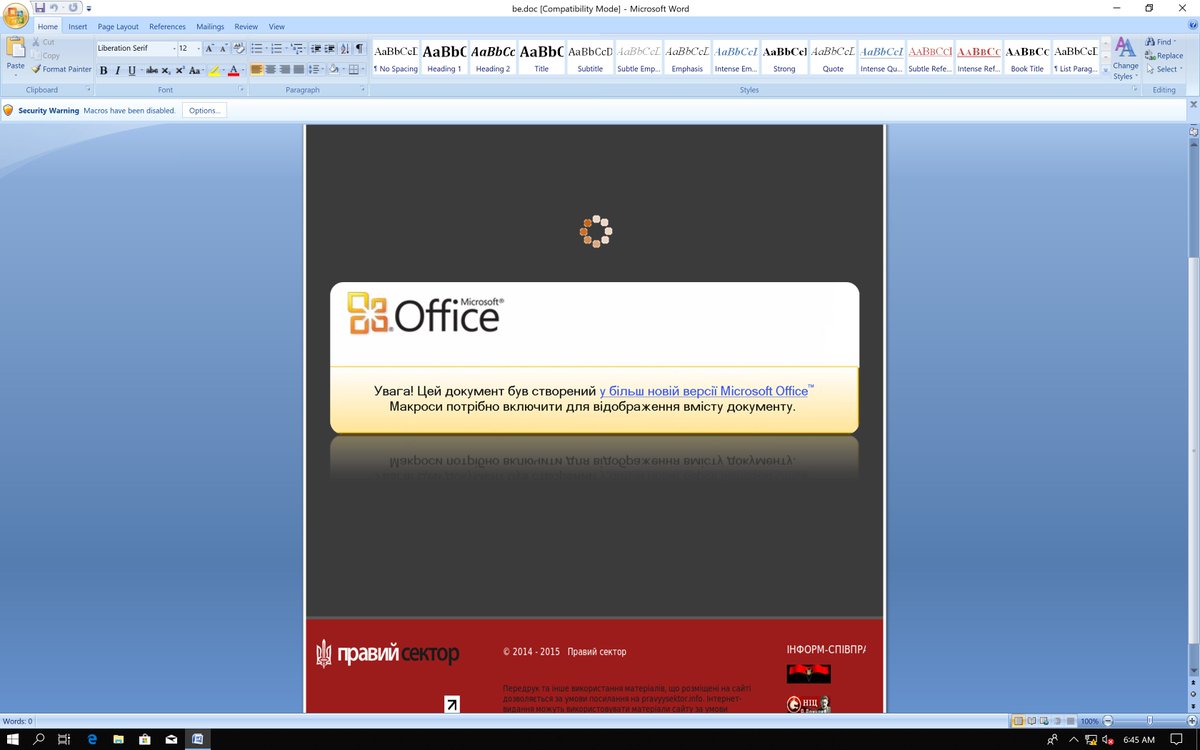Open the font name dropdown

coord(173,48)
